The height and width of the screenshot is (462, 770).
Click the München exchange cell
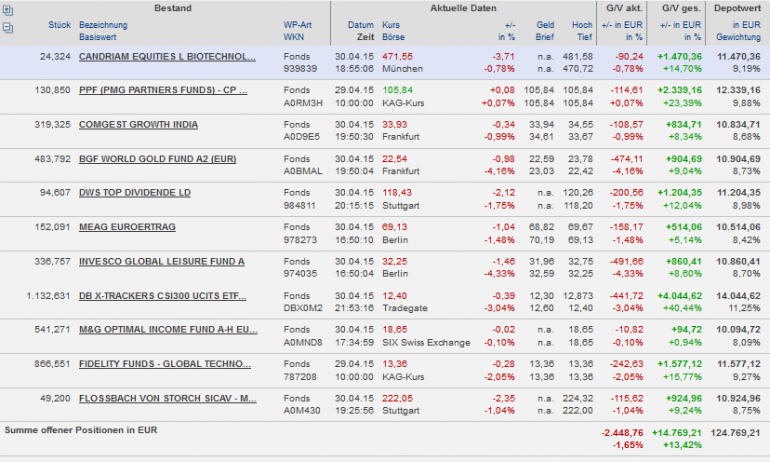(x=402, y=69)
